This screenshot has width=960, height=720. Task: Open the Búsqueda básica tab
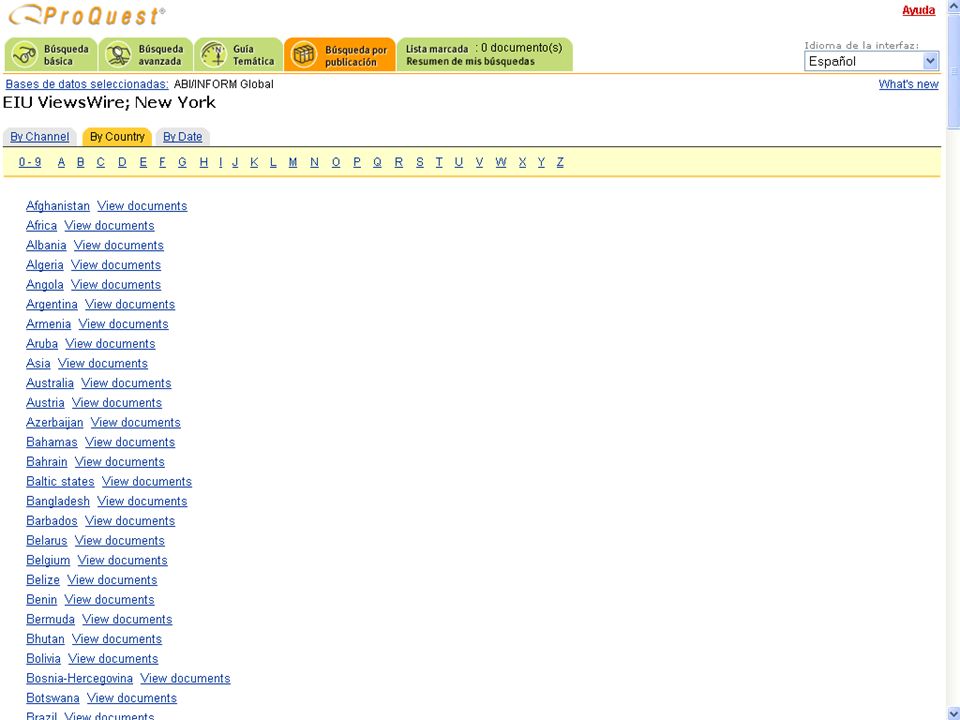51,55
